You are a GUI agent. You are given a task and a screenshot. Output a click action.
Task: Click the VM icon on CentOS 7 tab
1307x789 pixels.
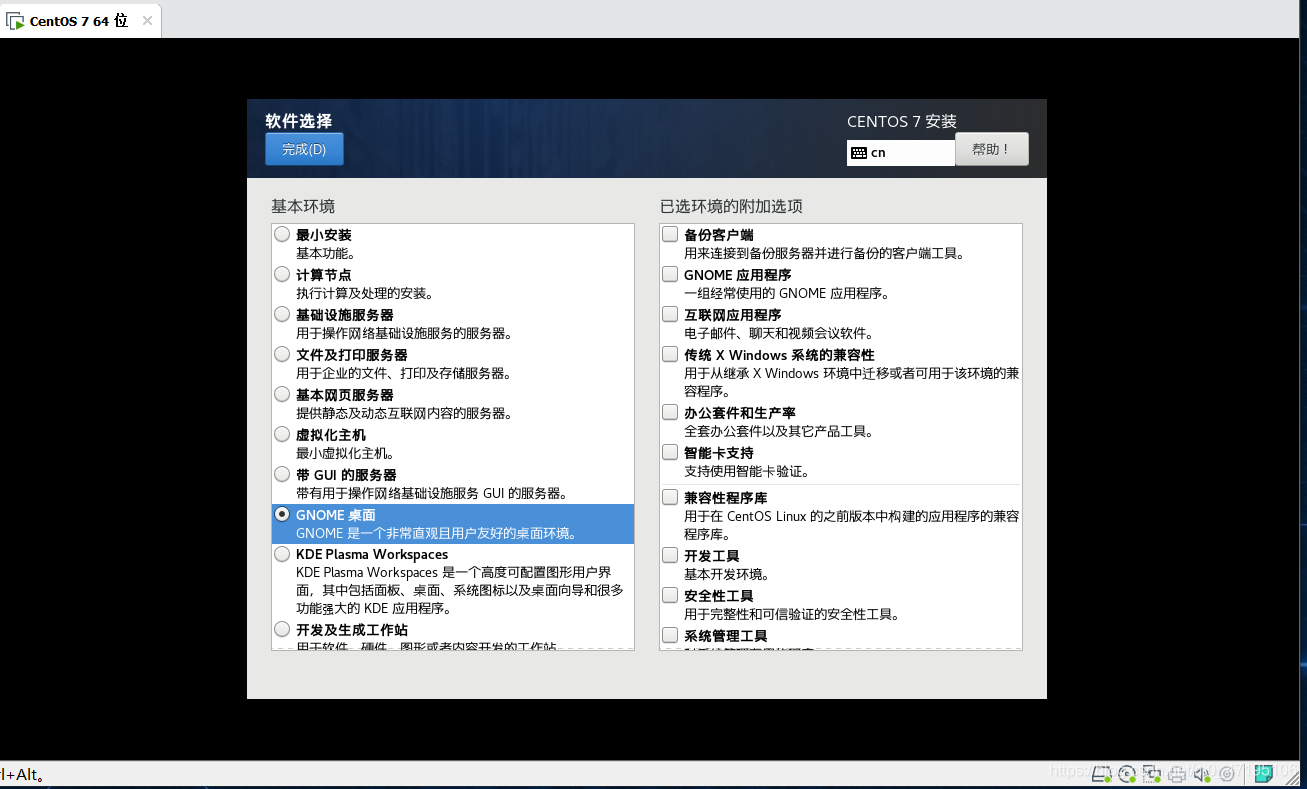[15, 21]
